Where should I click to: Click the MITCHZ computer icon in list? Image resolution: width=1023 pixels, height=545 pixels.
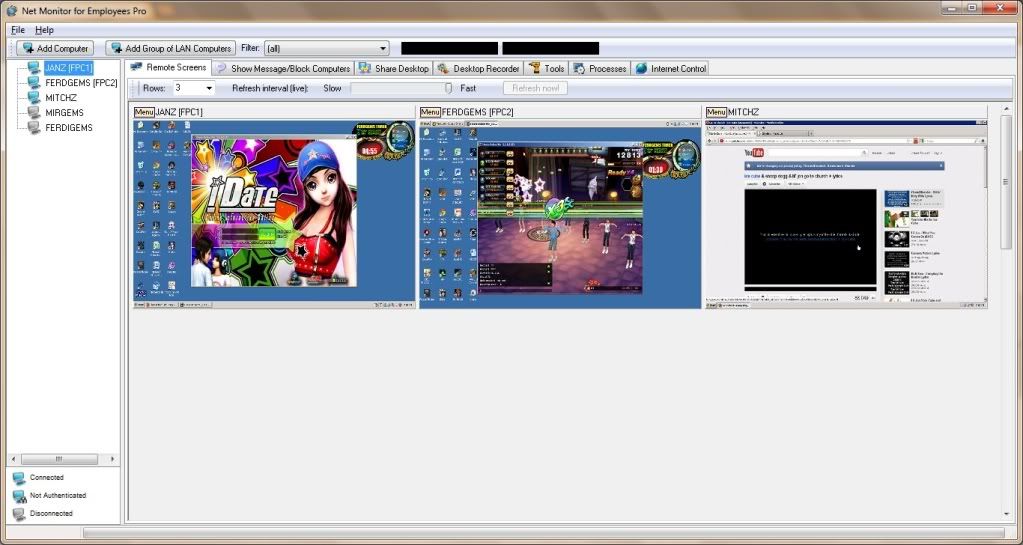coord(34,98)
